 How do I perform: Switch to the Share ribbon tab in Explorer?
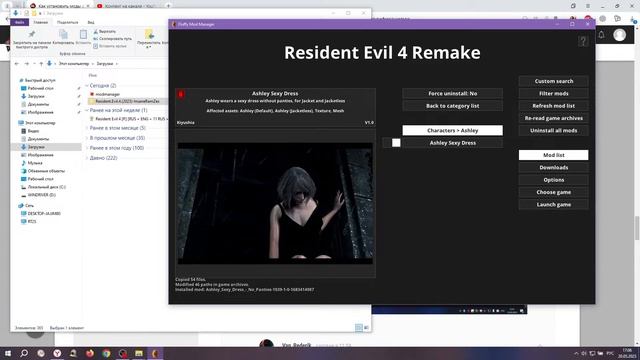coord(67,22)
